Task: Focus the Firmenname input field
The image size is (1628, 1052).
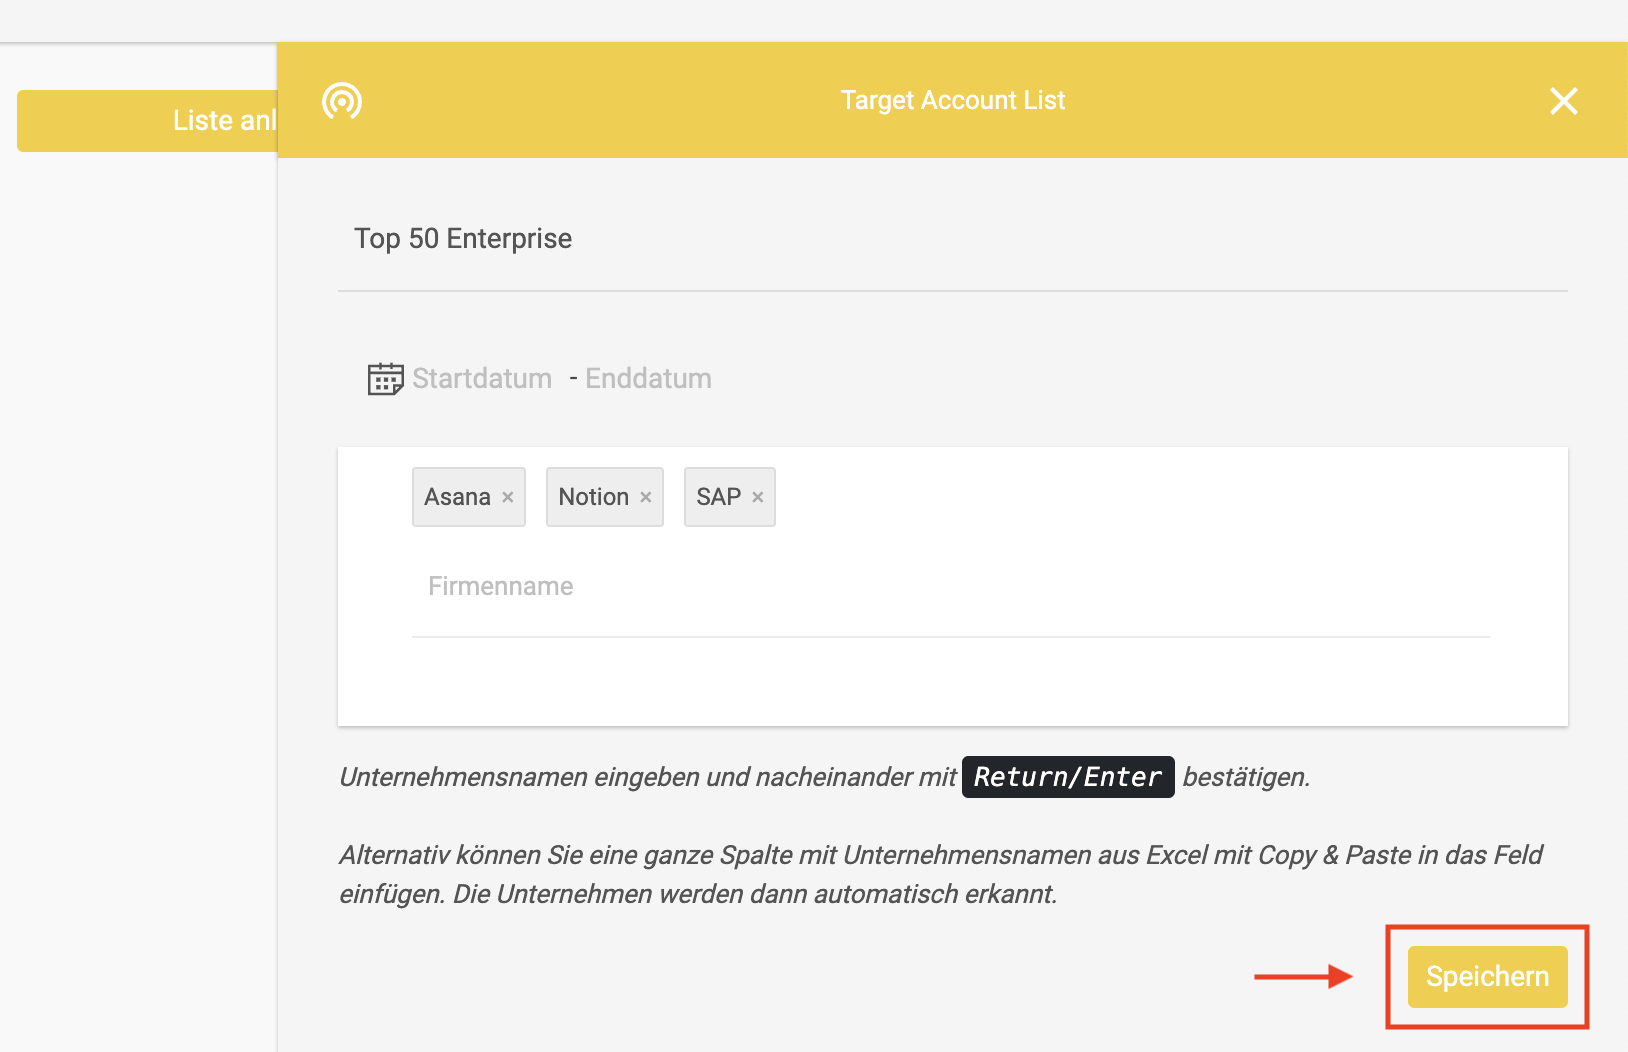Action: [x=951, y=587]
